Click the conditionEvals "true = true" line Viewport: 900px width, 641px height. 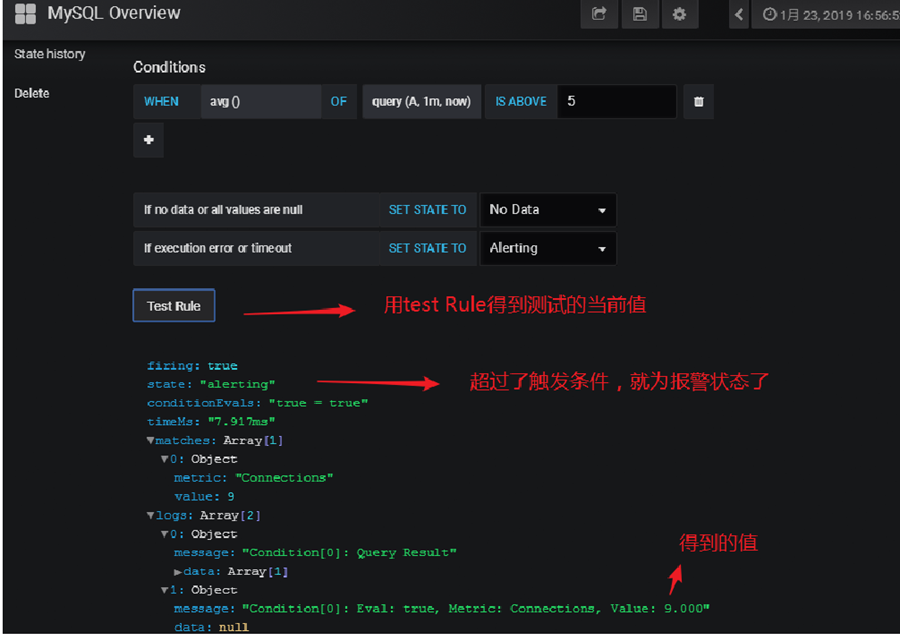[257, 403]
